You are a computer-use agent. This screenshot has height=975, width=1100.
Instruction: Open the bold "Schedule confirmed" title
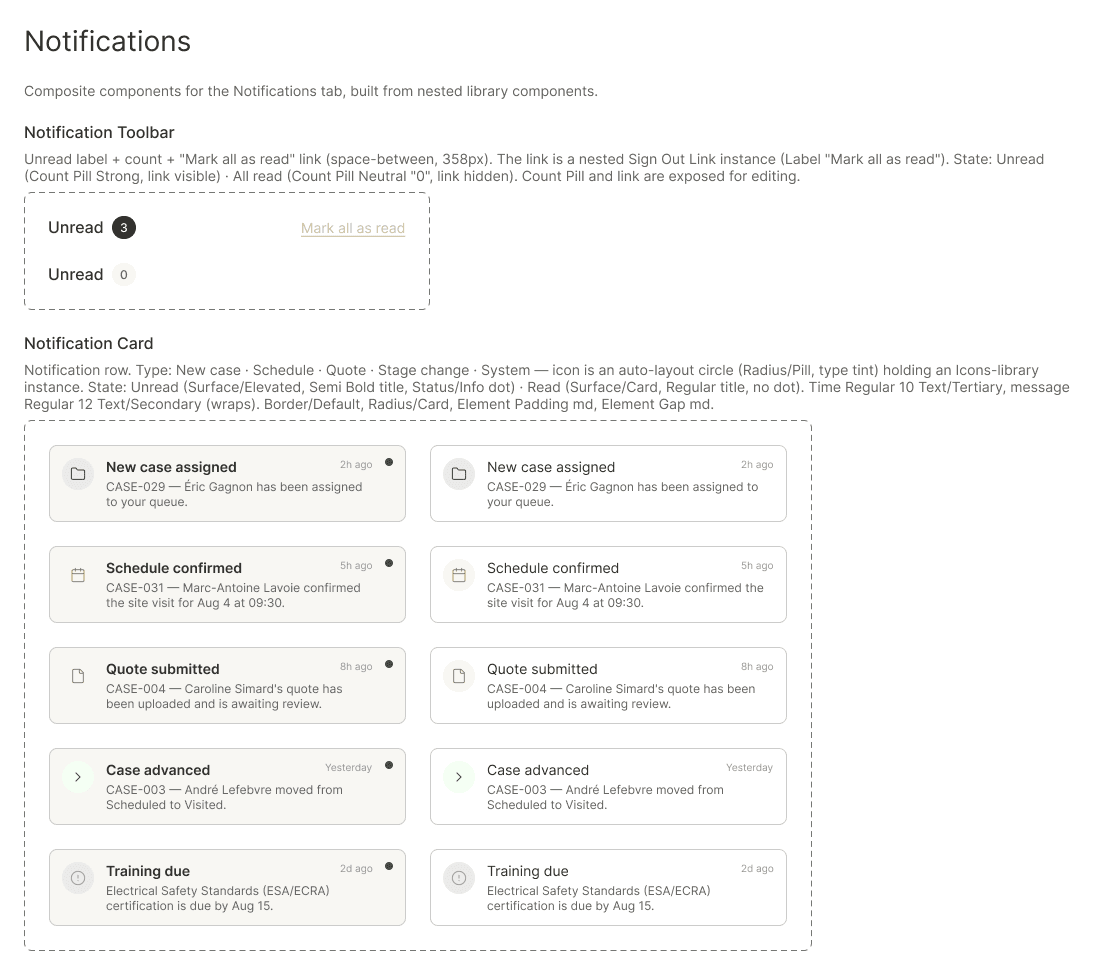click(x=174, y=568)
